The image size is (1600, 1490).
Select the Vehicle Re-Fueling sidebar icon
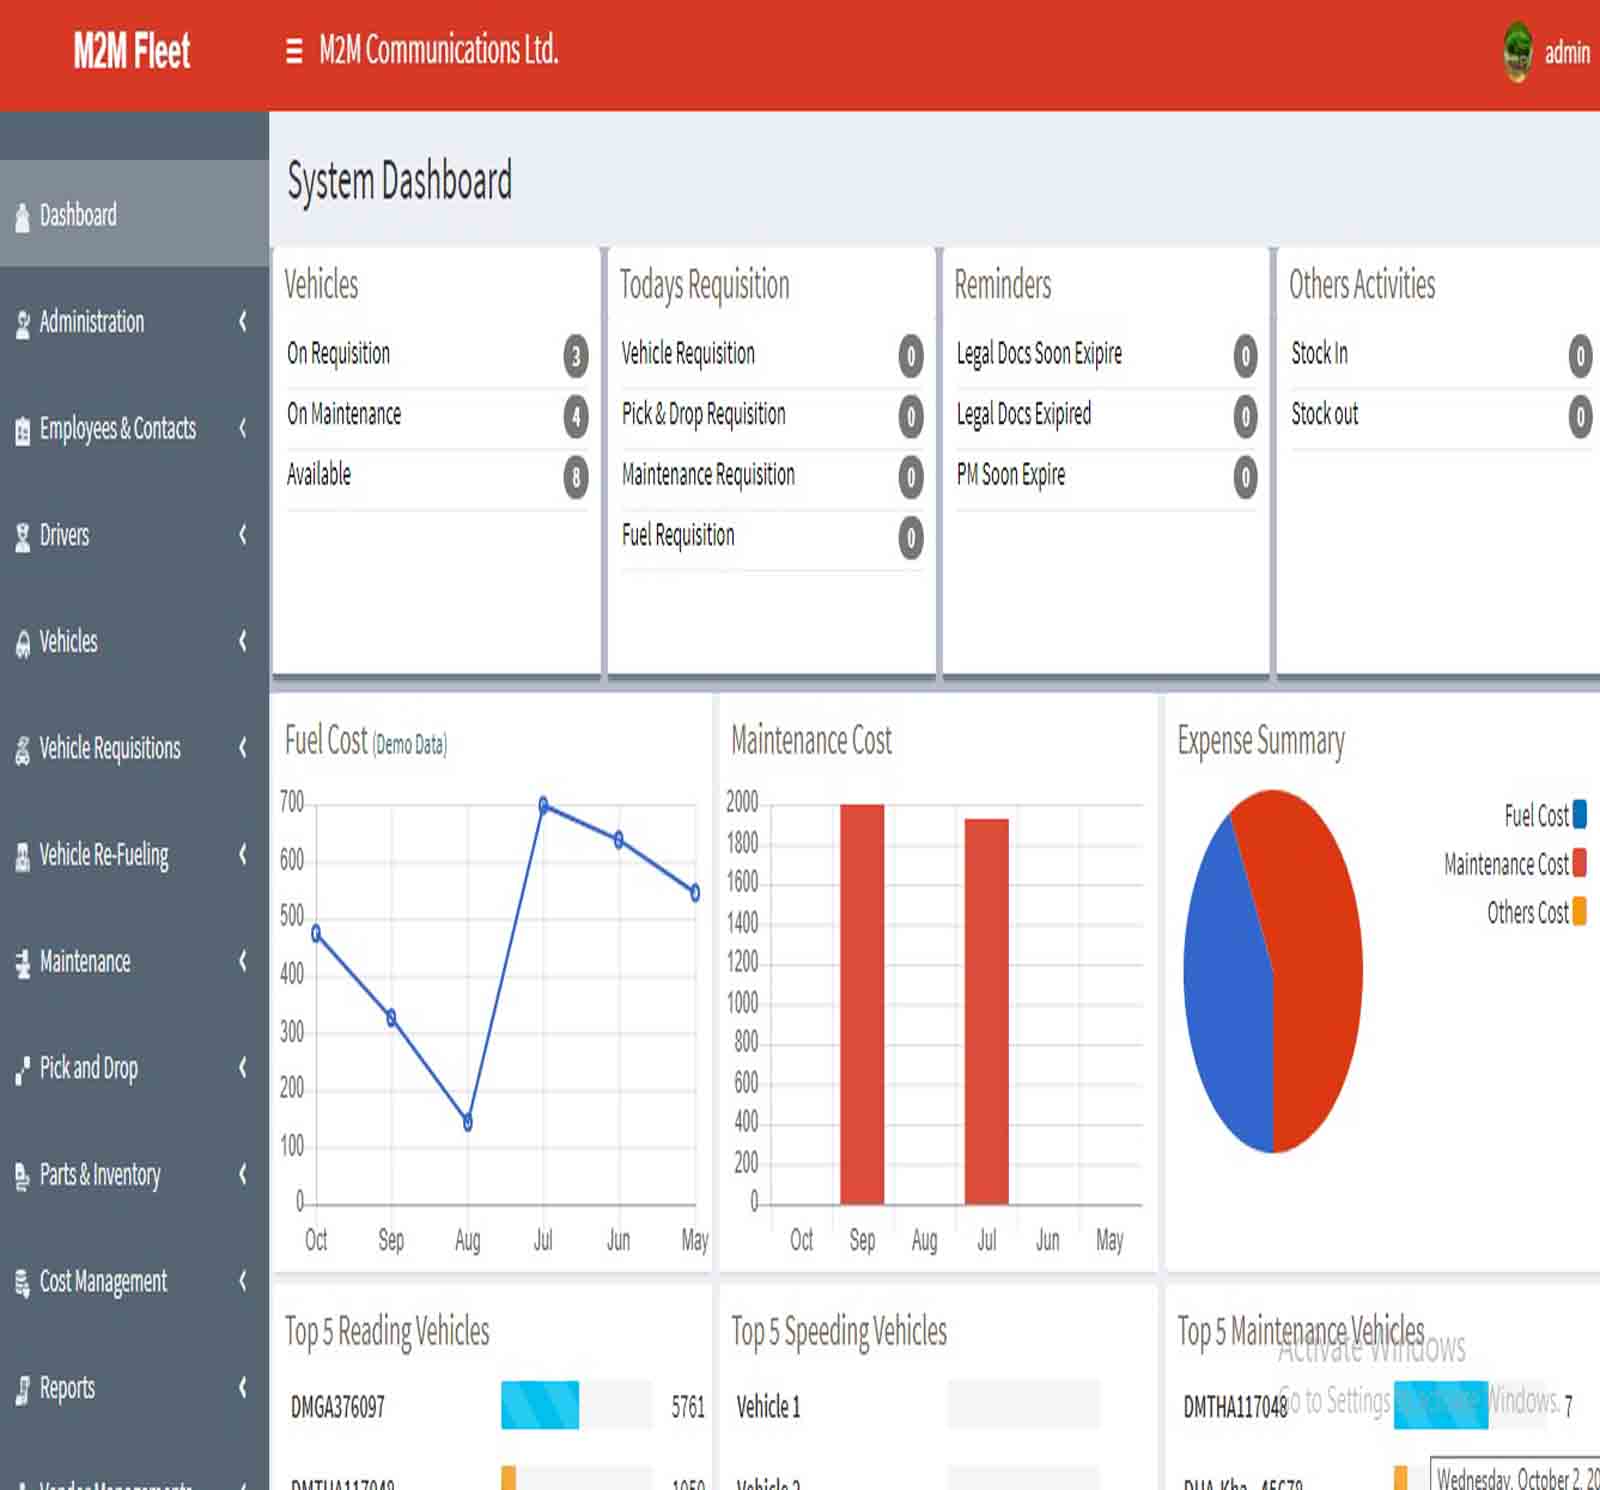click(x=22, y=857)
